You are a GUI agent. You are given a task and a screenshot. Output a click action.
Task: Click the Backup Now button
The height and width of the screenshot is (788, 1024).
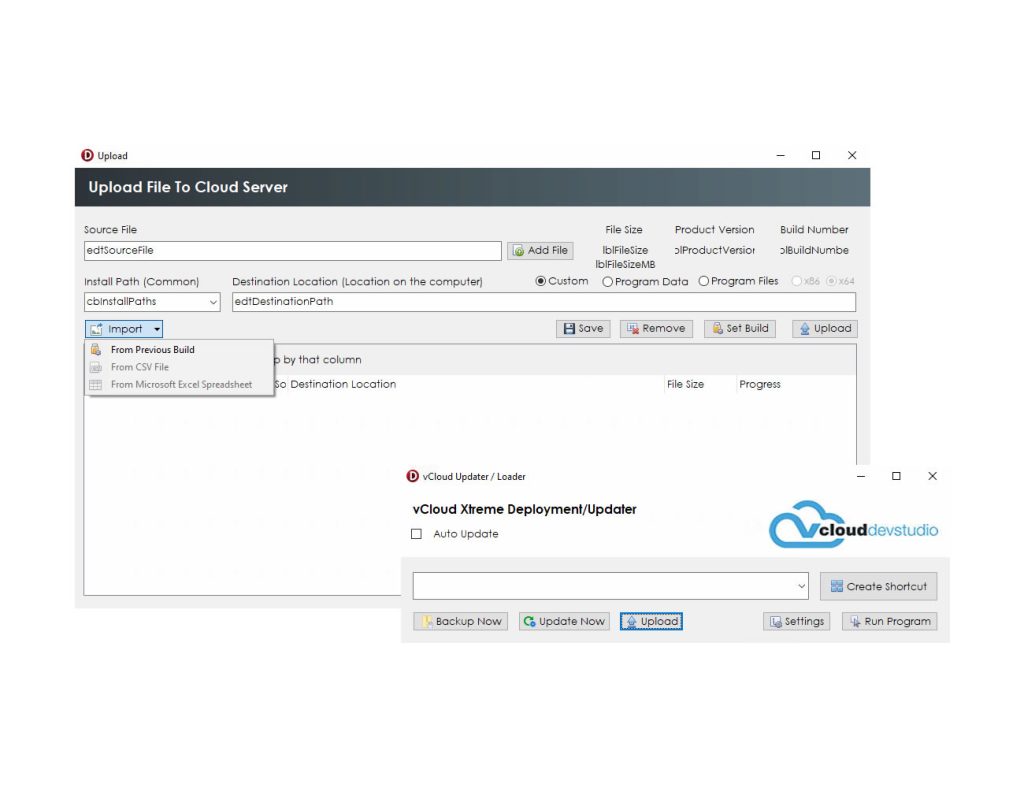(x=460, y=622)
